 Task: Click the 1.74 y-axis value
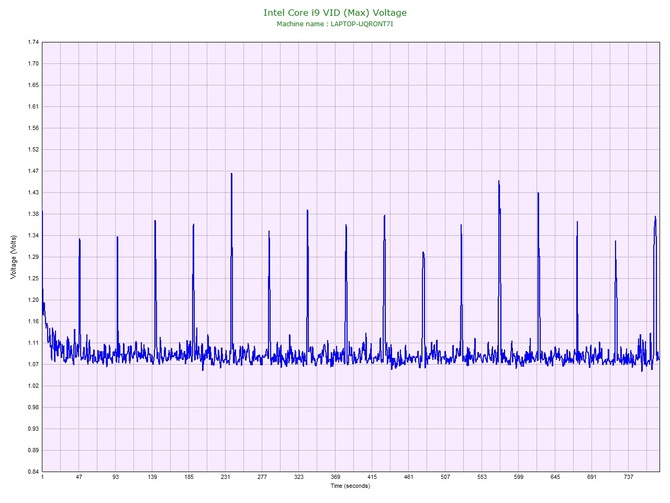[33, 42]
